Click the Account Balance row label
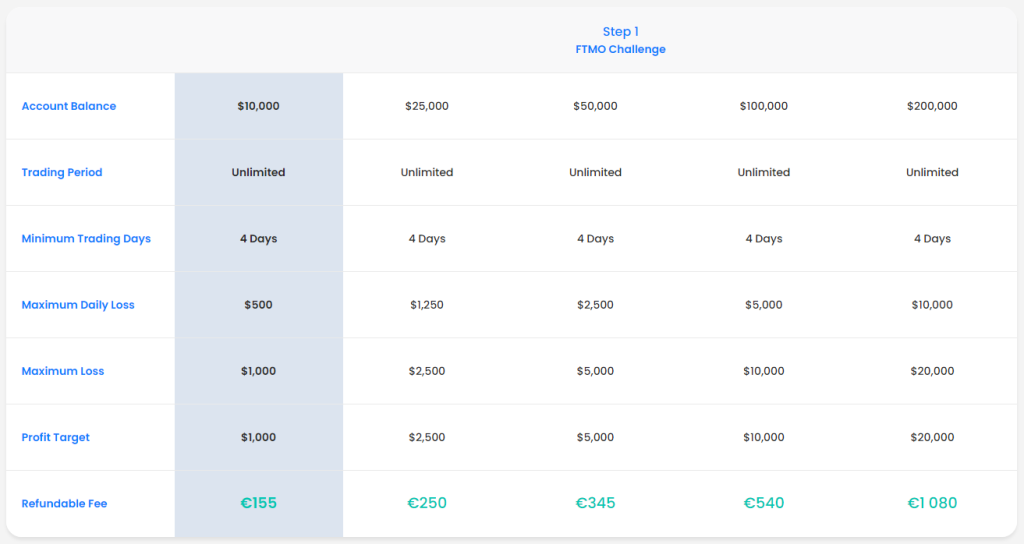1024x544 pixels. (x=69, y=106)
